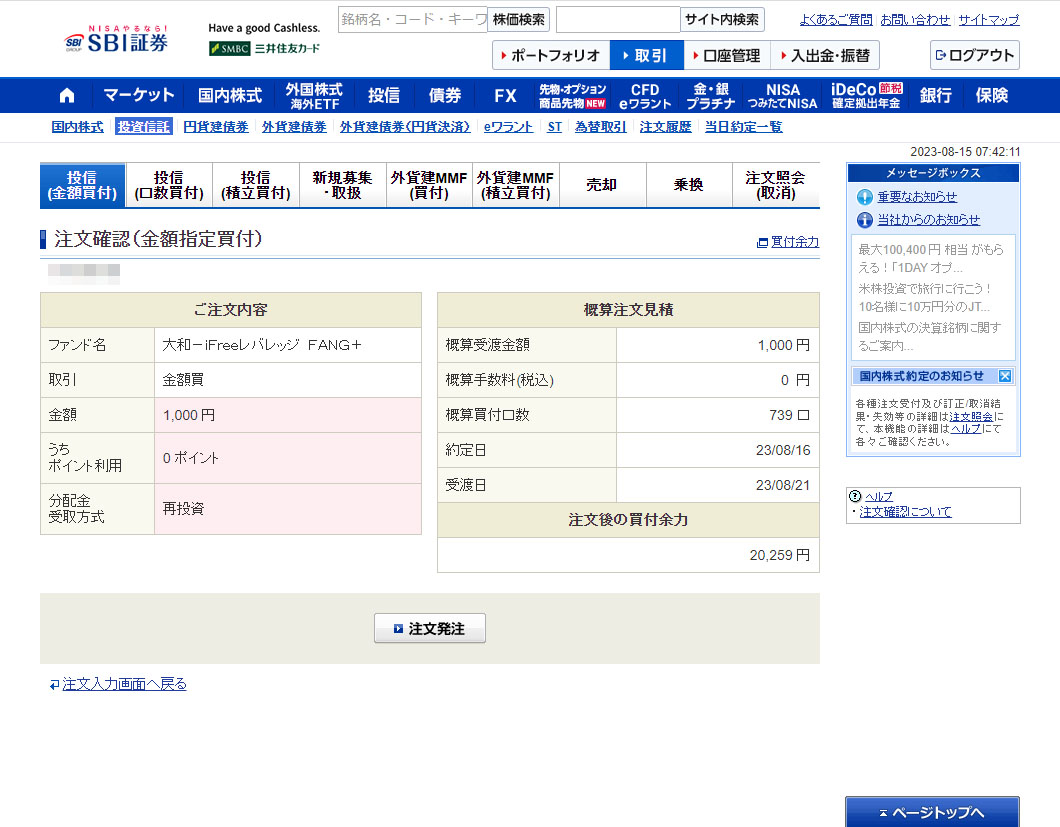Screen dimensions: 1060x827
Task: Click the SBI証券 logo
Action: pyautogui.click(x=116, y=41)
